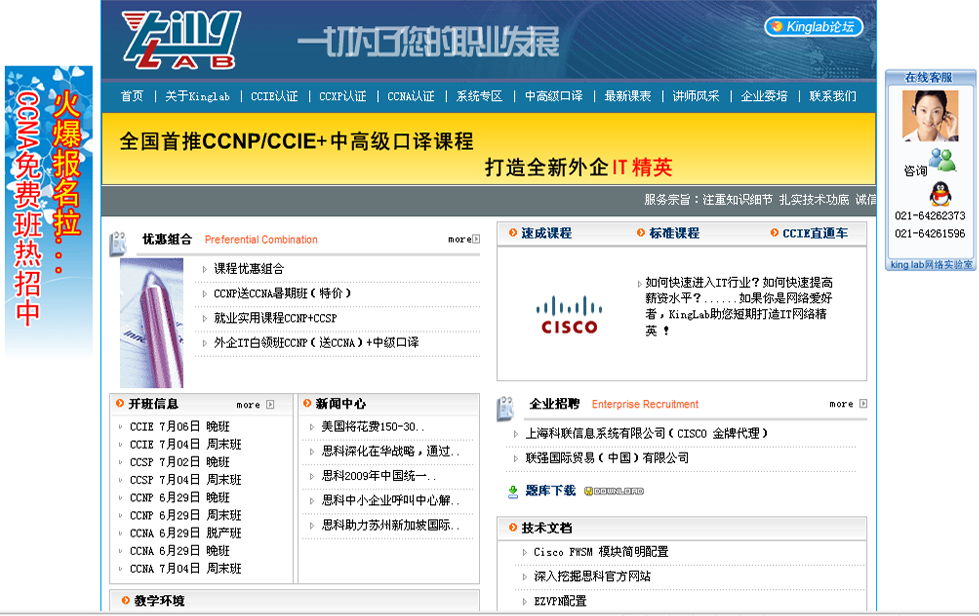Click the Cisco logo image
The image size is (979, 616).
pyautogui.click(x=569, y=315)
